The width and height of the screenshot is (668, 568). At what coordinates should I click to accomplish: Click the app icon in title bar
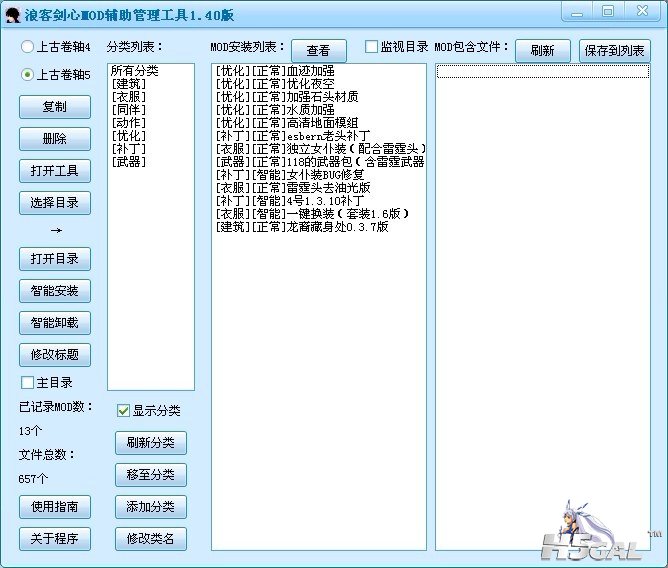click(x=14, y=12)
